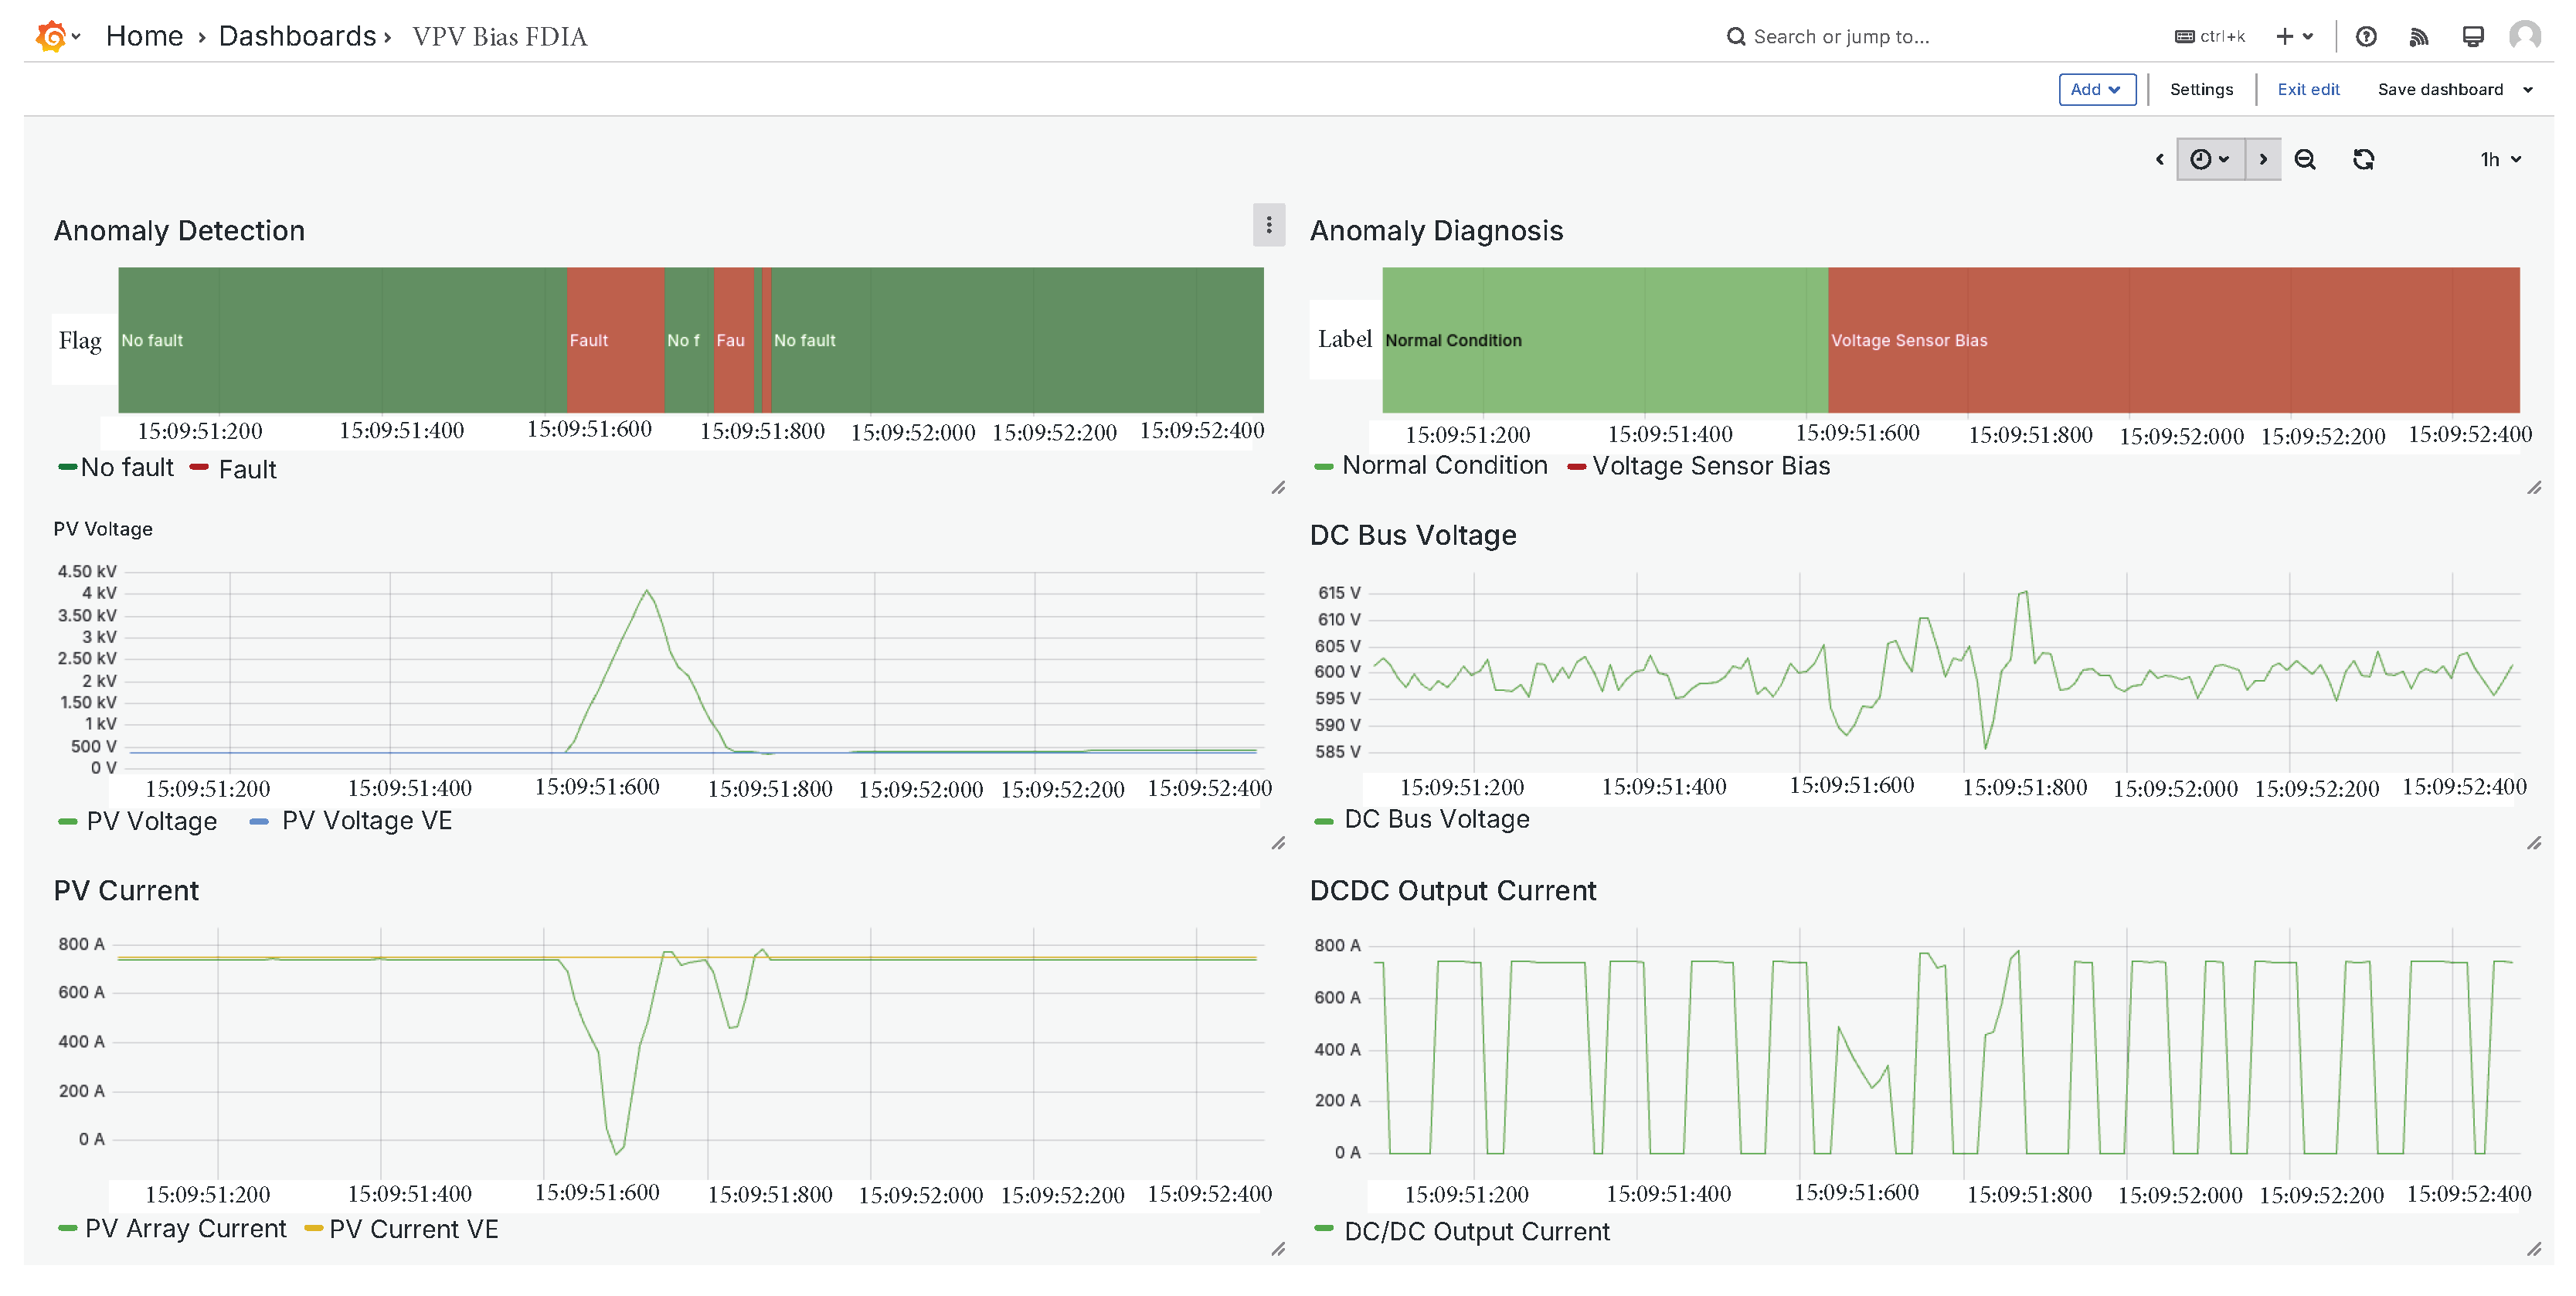This screenshot has height=1296, width=2576.
Task: Click the second 'Fau' red segment
Action: (x=733, y=340)
